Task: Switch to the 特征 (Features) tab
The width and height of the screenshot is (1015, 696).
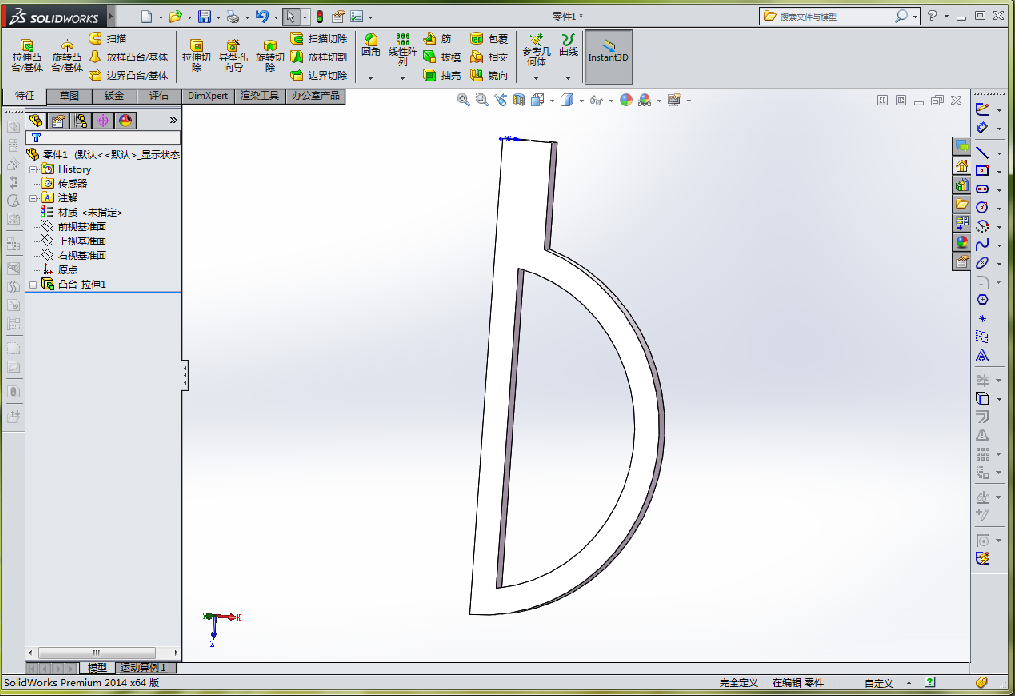Action: [24, 96]
